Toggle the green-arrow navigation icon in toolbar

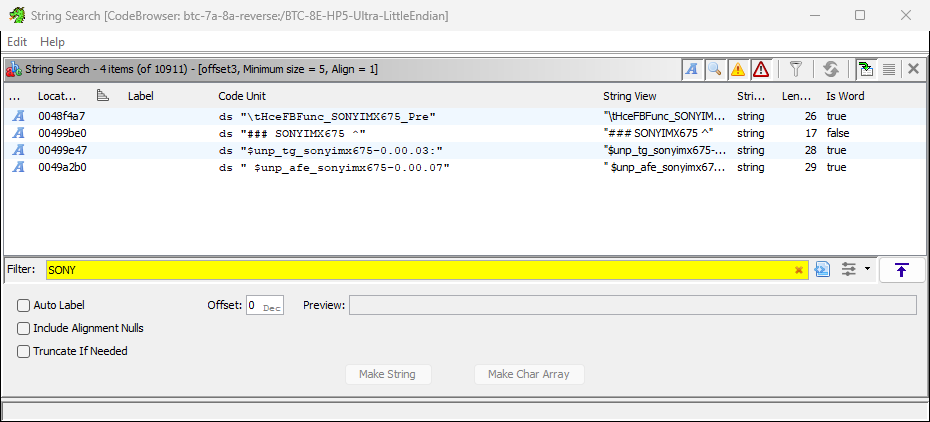click(866, 69)
